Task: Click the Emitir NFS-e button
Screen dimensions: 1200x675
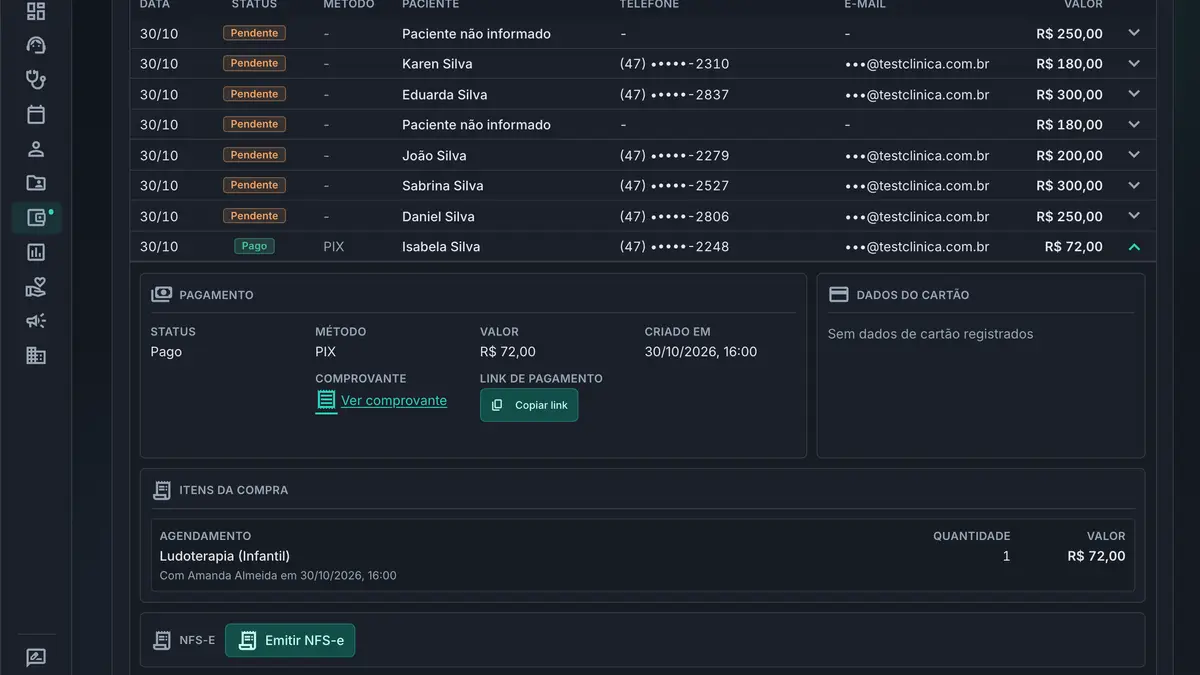Action: [x=290, y=640]
